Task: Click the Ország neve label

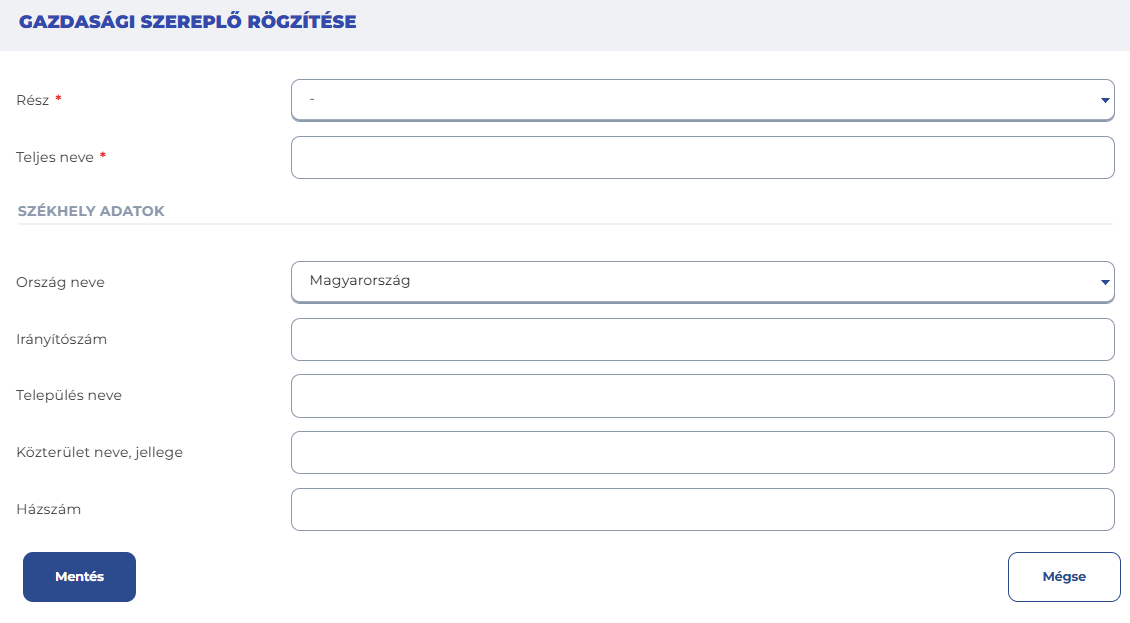Action: click(61, 283)
